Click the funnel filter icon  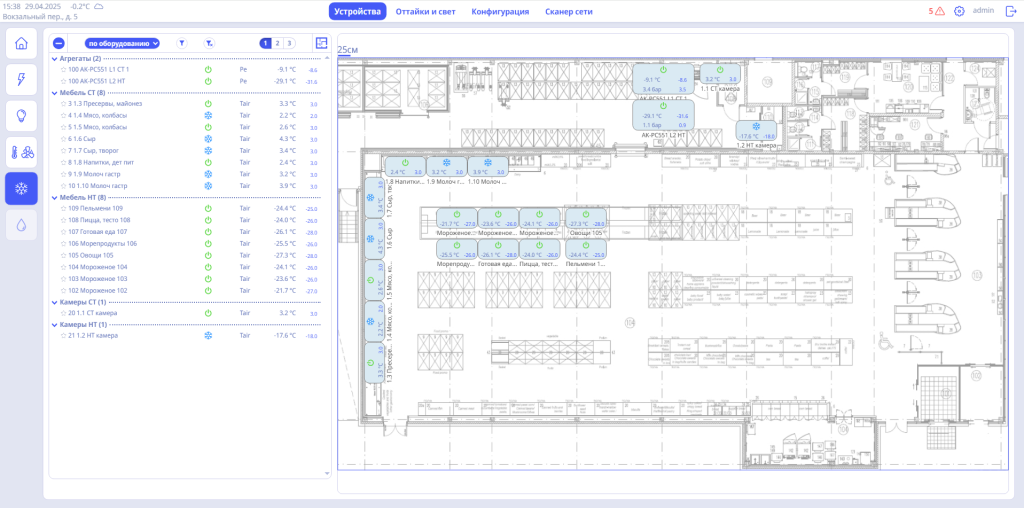pos(181,44)
